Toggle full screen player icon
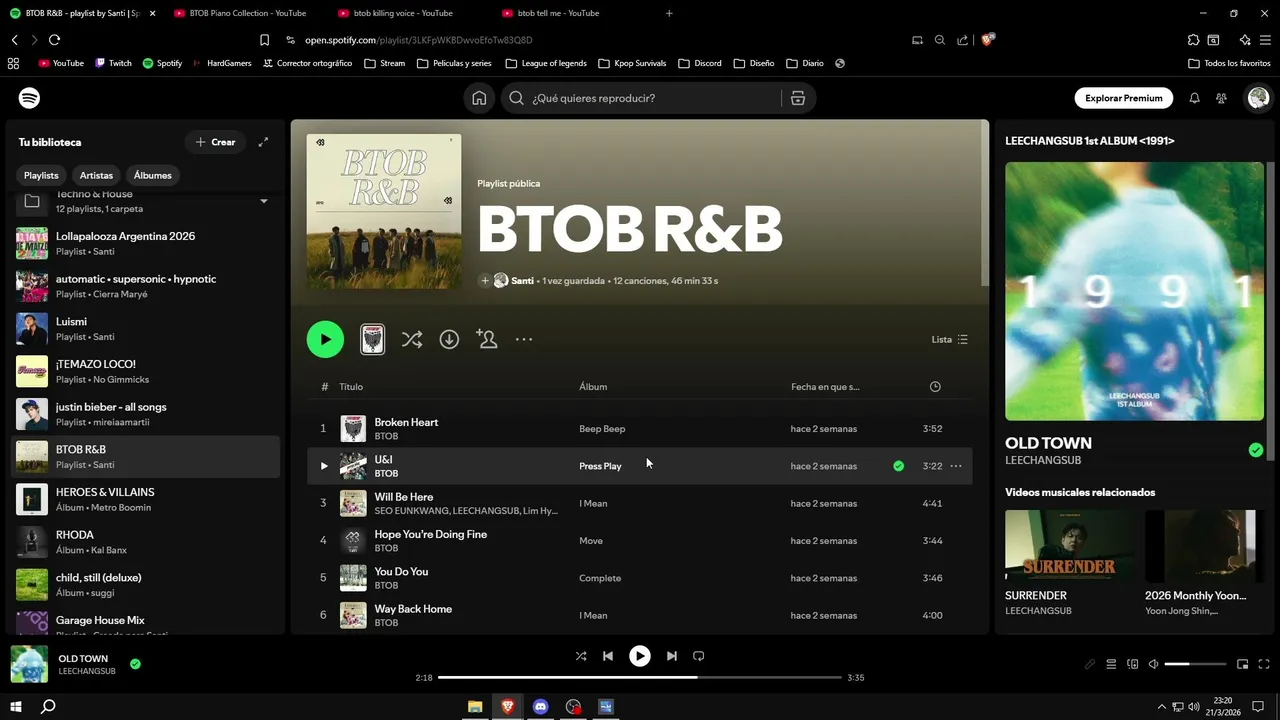 point(1264,664)
